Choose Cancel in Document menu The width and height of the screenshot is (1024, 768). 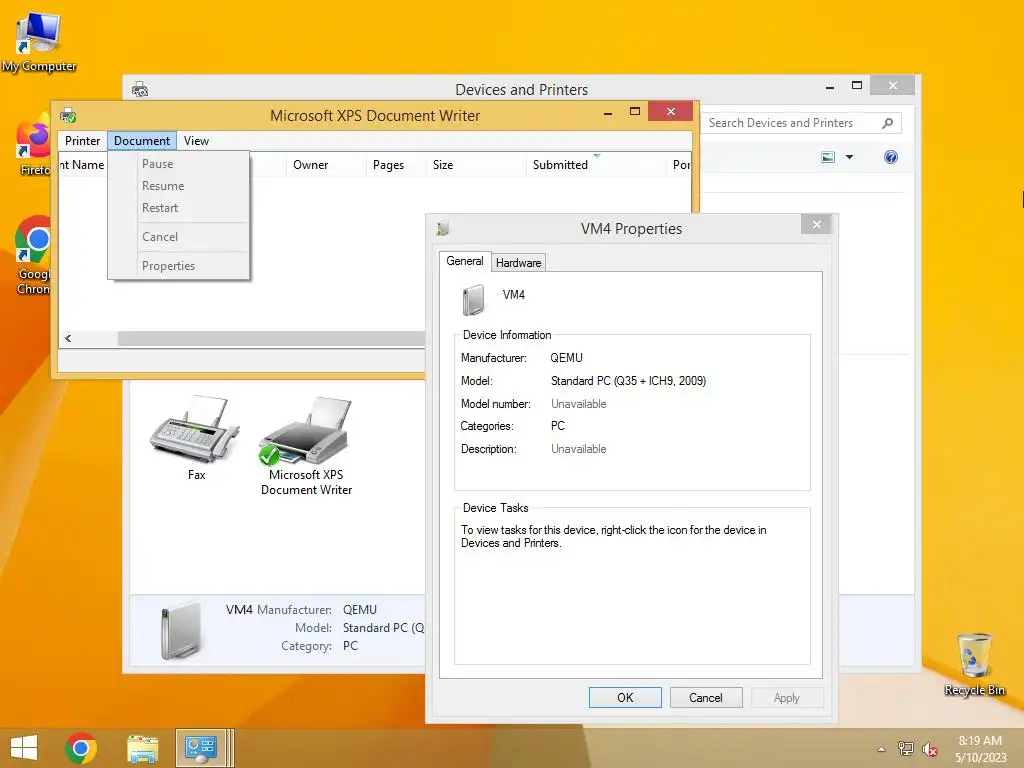pyautogui.click(x=179, y=237)
